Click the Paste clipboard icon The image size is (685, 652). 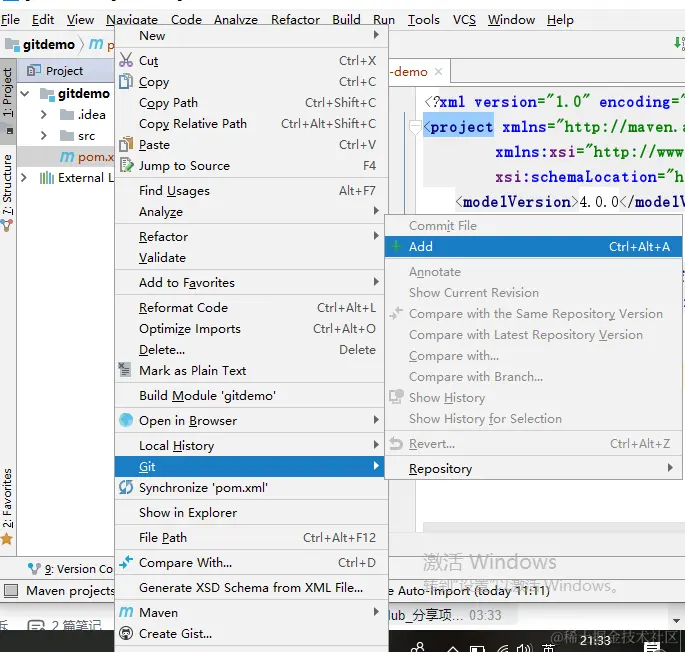coord(126,144)
